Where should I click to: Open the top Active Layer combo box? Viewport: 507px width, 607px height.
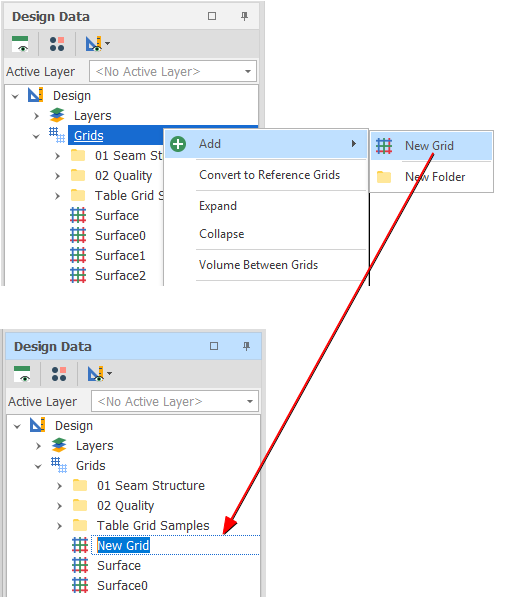coord(173,71)
